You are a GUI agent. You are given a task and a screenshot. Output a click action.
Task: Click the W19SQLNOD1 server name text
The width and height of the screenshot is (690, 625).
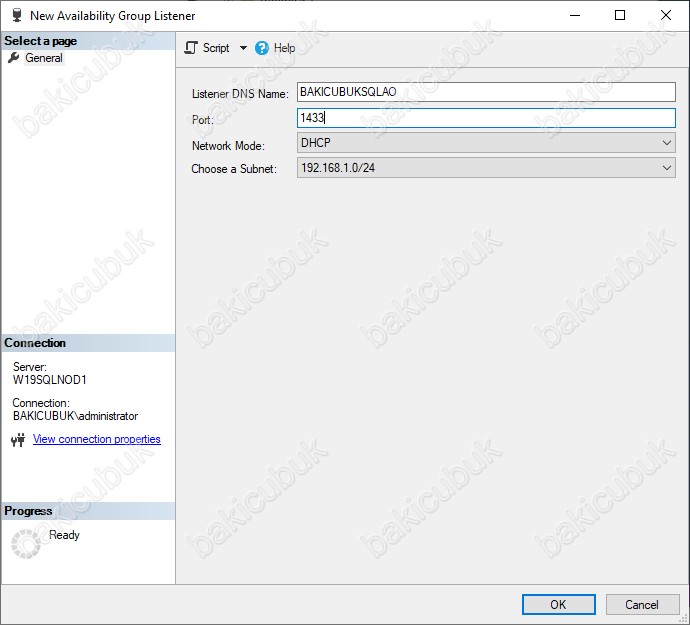[x=50, y=380]
